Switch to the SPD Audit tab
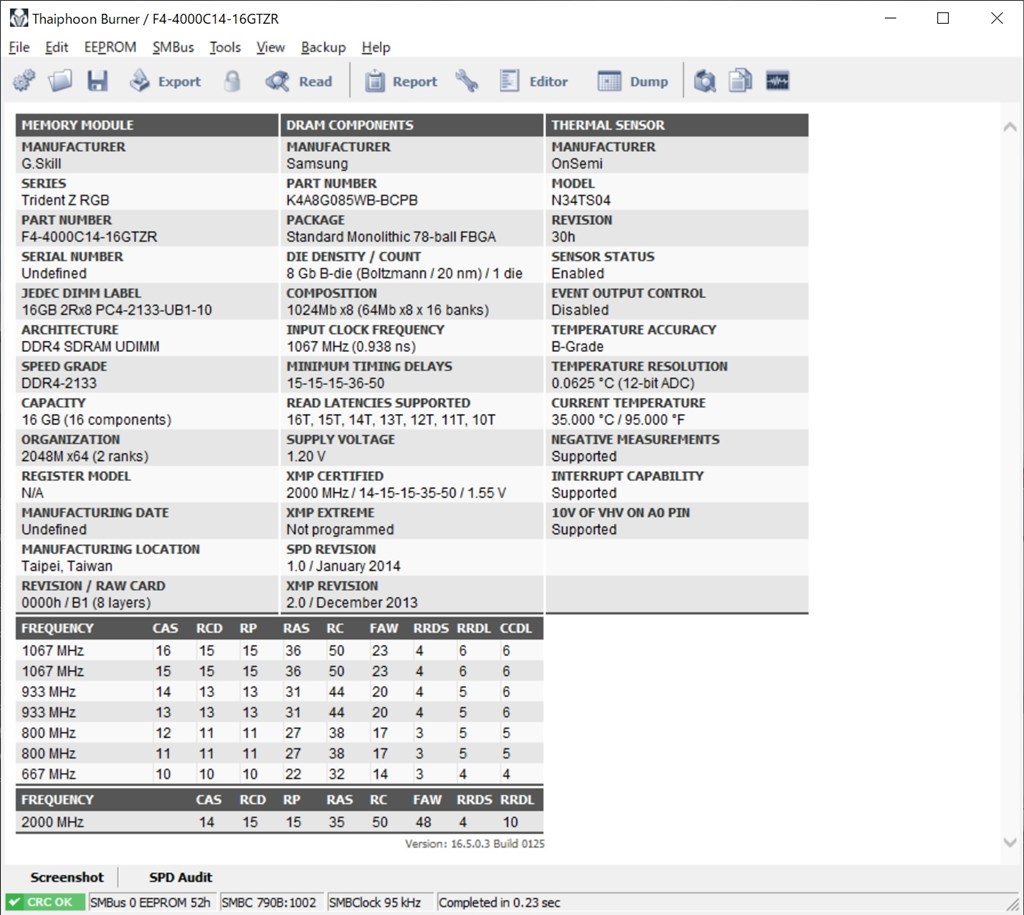This screenshot has height=915, width=1024. click(180, 877)
